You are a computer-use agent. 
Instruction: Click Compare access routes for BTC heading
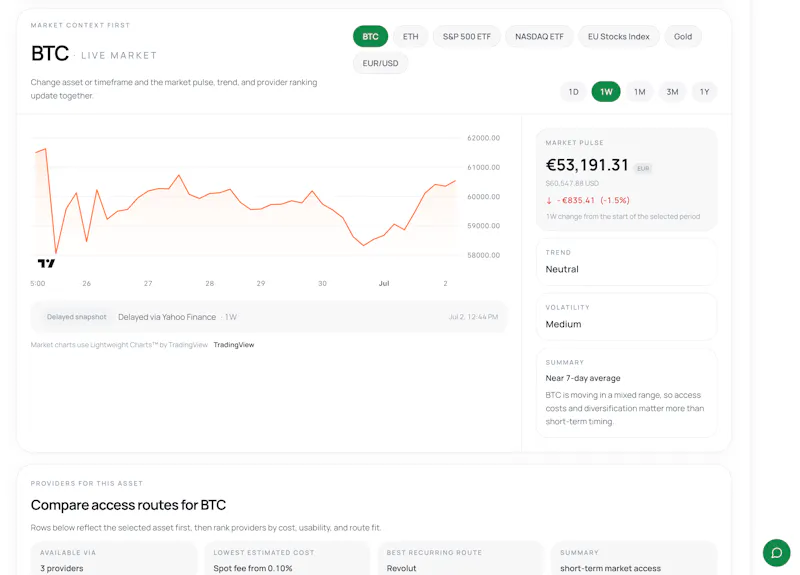click(128, 505)
